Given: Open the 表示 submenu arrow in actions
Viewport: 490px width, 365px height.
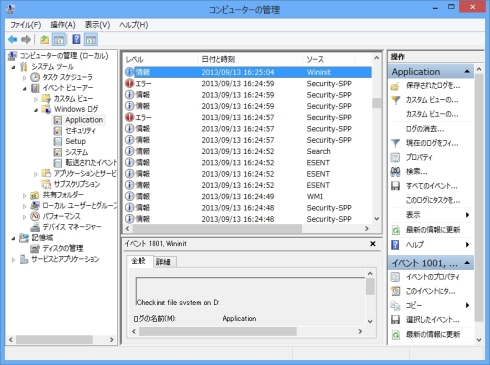Looking at the screenshot, I should pos(467,215).
